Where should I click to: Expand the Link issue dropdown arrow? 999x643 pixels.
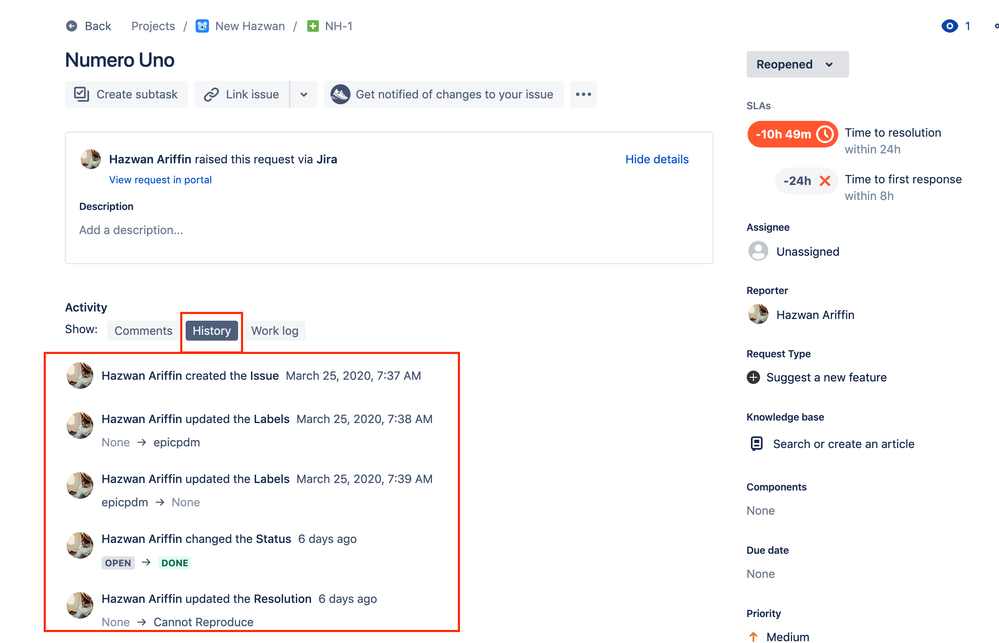(x=304, y=94)
